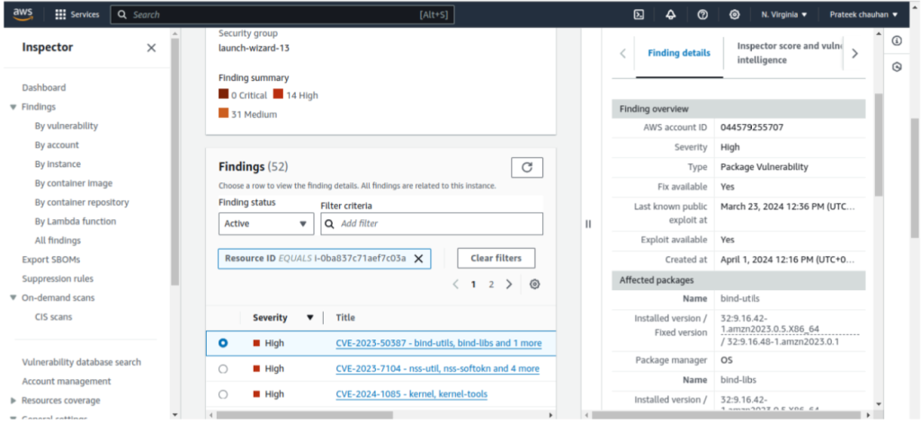Open CVE-2023-50387 bind-utils finding link
This screenshot has height=423, width=921.
[x=439, y=343]
